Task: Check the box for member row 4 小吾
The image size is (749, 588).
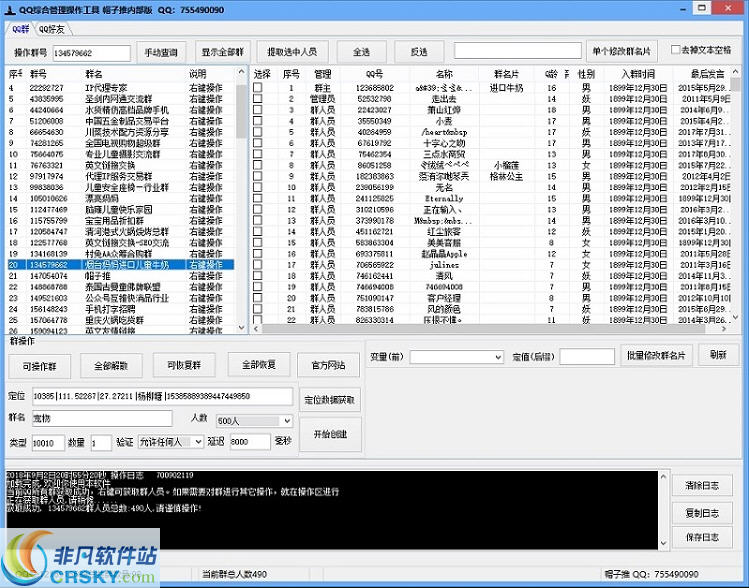Action: (257, 120)
